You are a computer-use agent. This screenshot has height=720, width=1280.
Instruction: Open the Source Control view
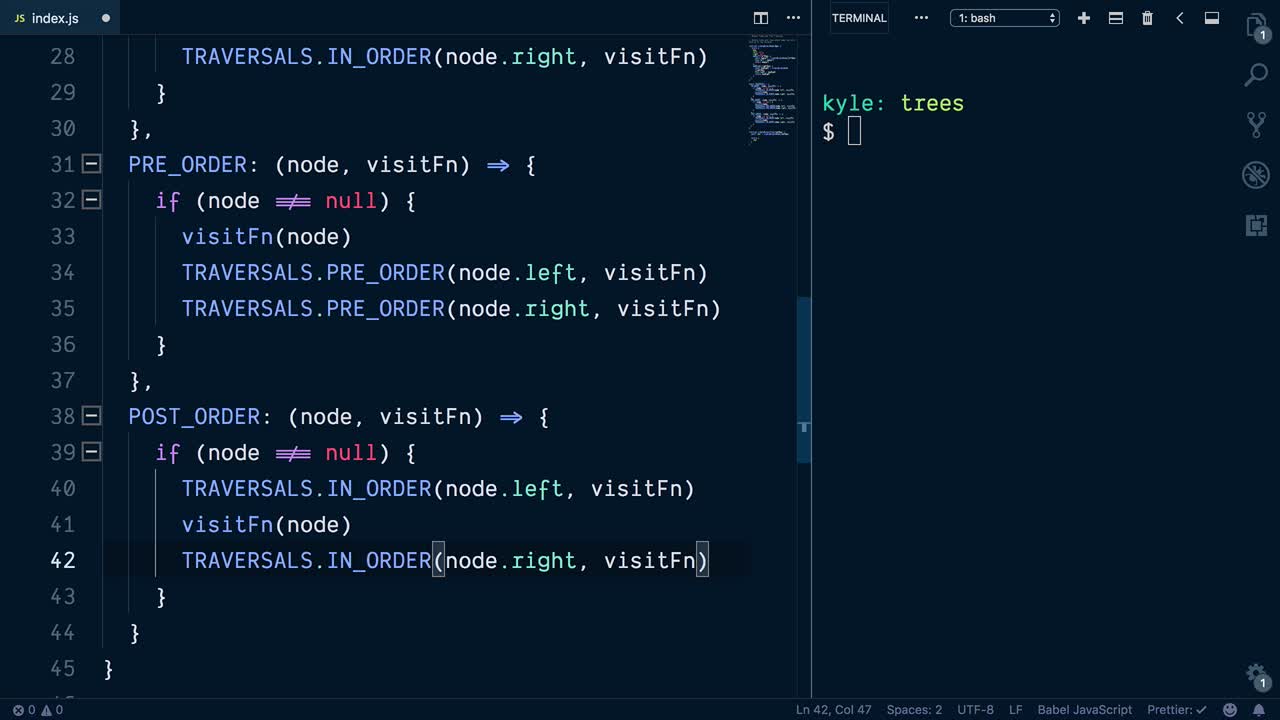1256,125
